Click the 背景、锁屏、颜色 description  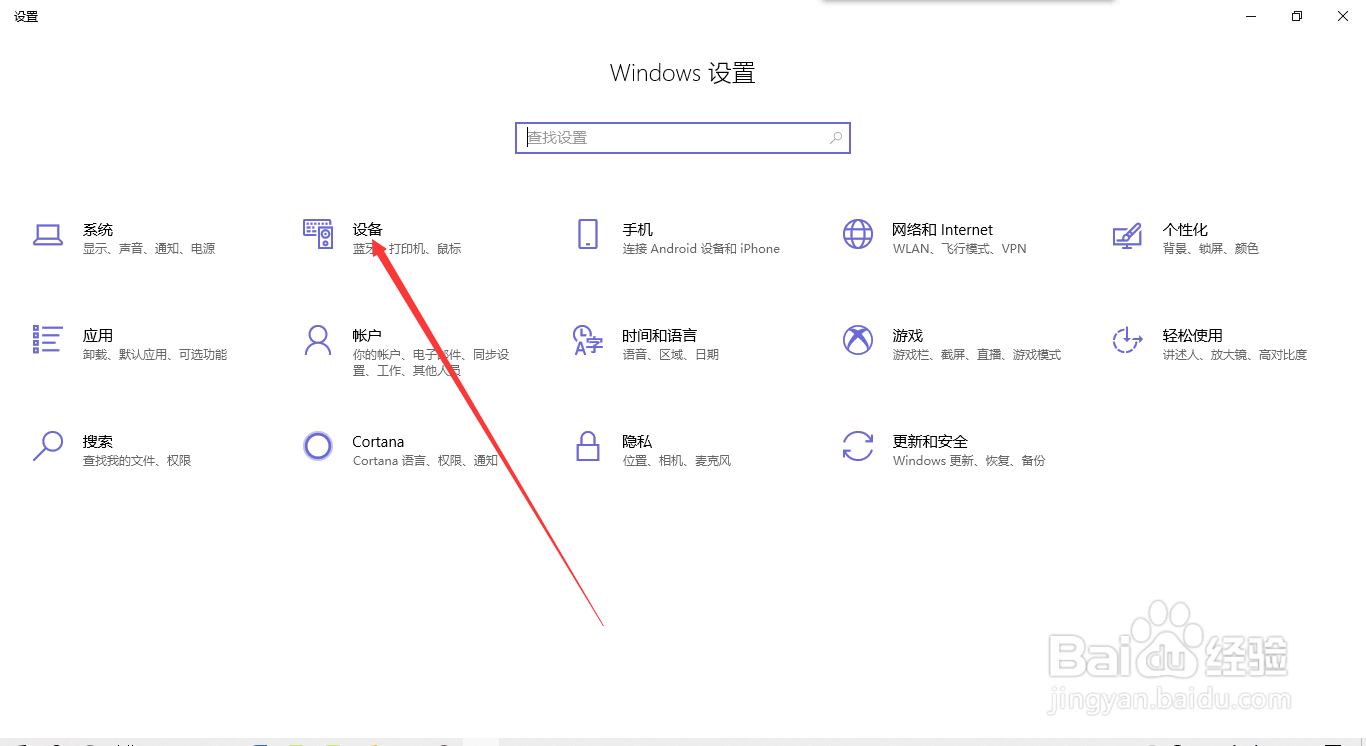(1211, 249)
